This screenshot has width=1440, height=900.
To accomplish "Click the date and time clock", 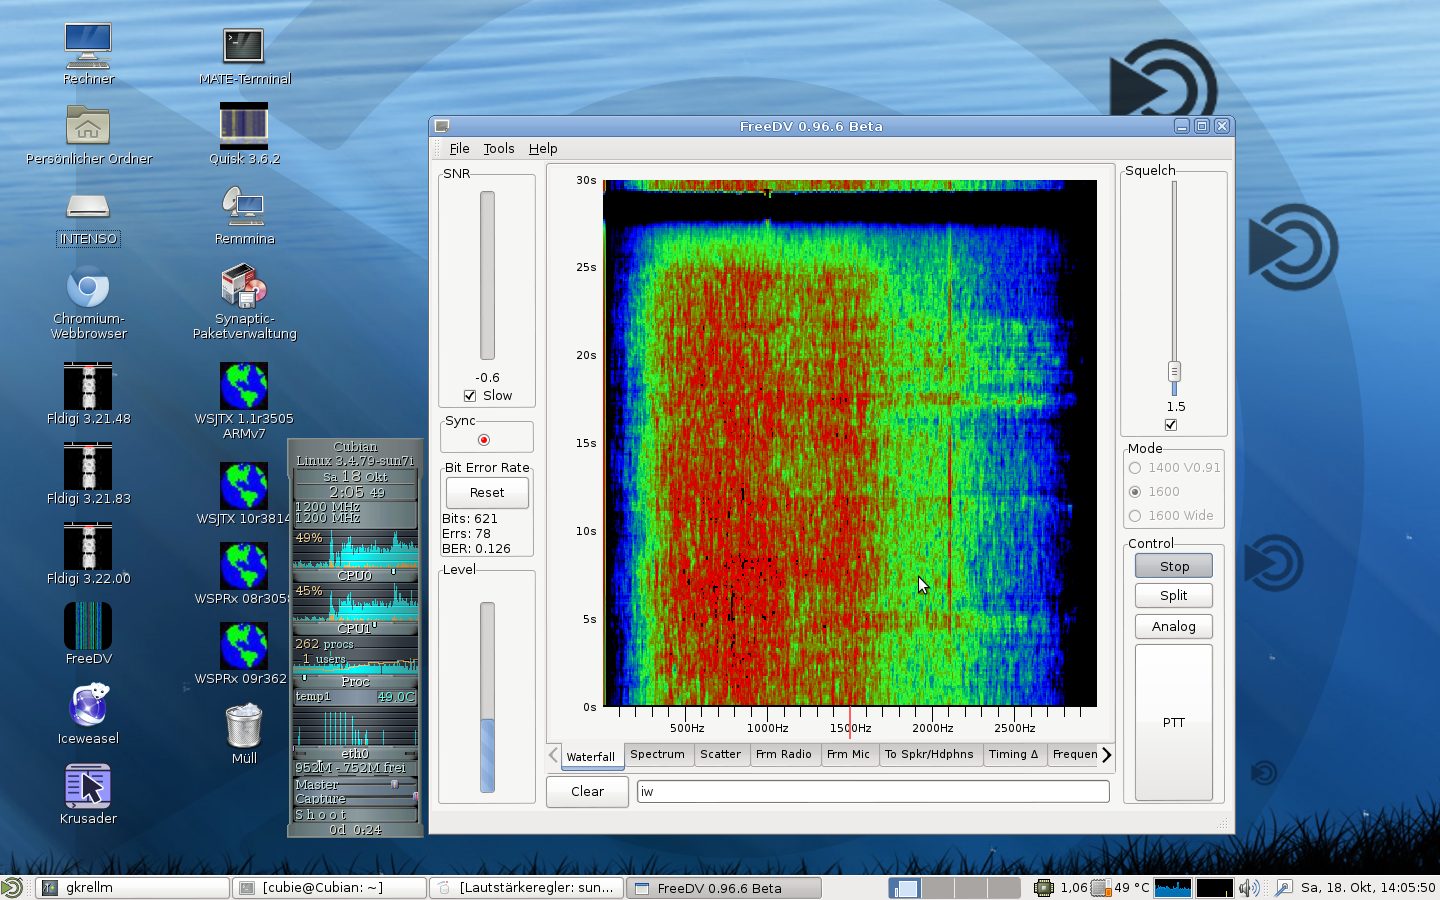I will tap(1367, 887).
